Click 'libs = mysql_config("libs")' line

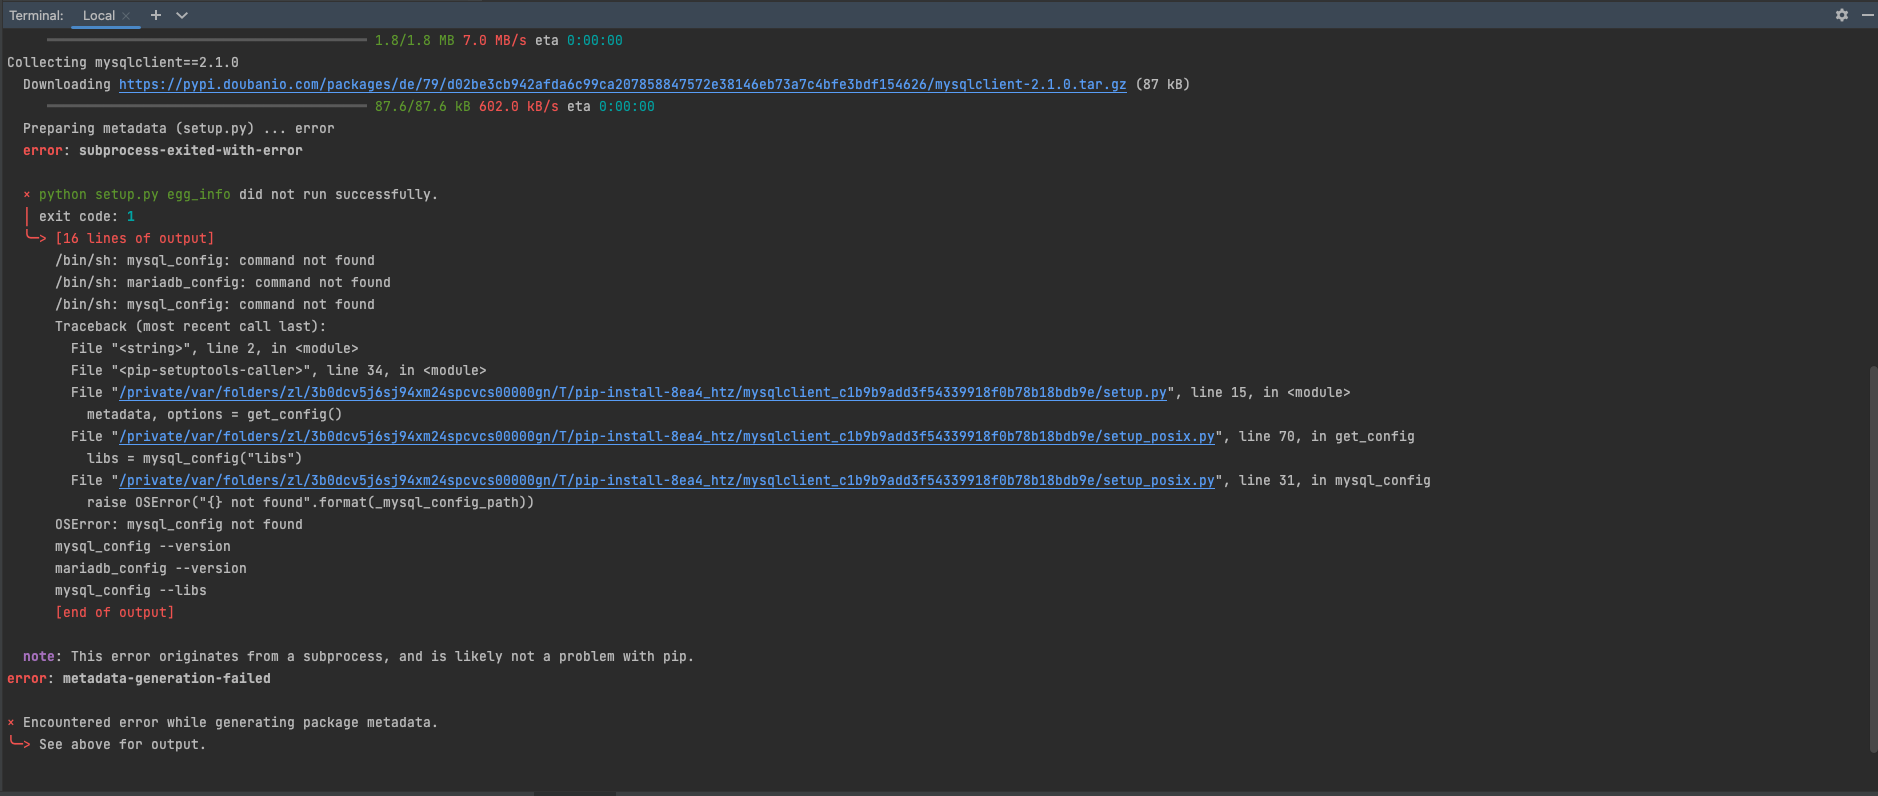[x=195, y=458]
